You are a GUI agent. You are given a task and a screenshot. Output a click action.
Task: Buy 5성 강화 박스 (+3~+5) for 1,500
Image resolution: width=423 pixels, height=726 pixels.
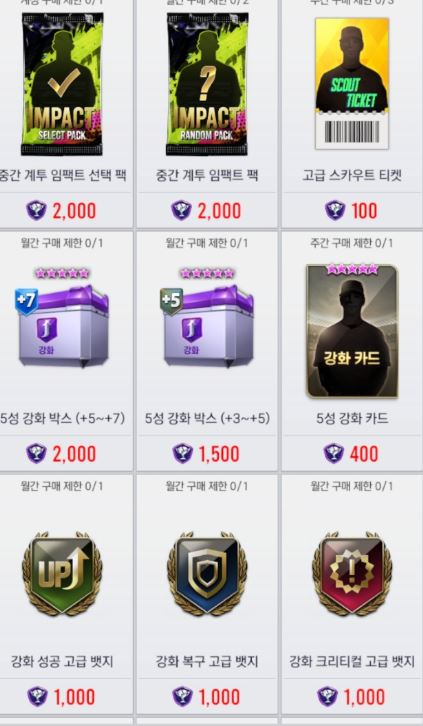[x=207, y=453]
